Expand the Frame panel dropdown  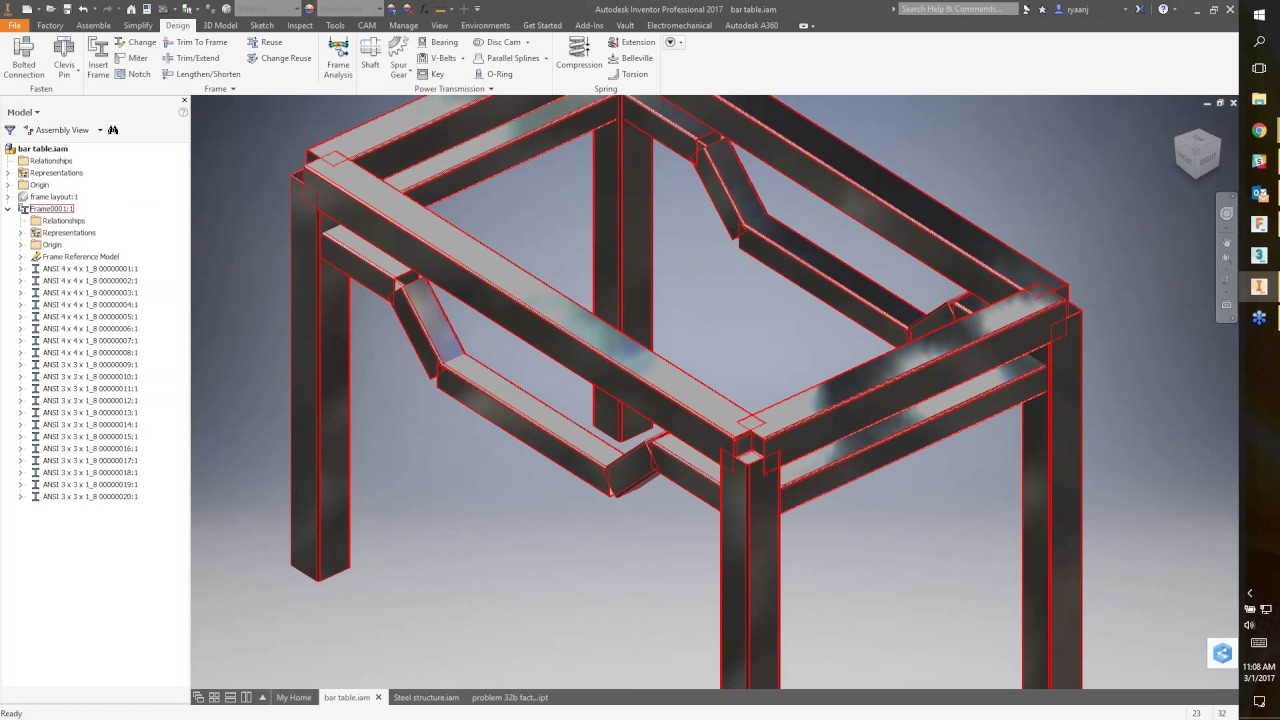coord(220,89)
